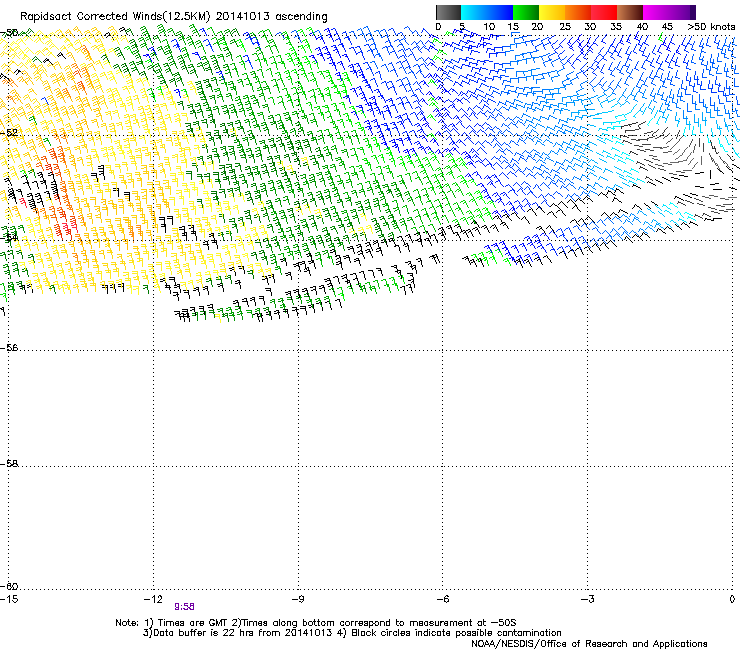This screenshot has height=650, width=740.
Task: Click the '-15' longitude axis label
Action: (x=8, y=599)
